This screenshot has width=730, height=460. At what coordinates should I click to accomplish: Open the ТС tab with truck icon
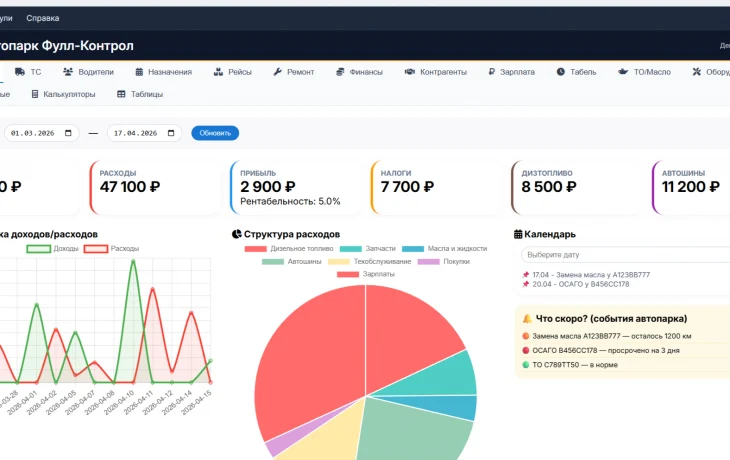pyautogui.click(x=28, y=72)
